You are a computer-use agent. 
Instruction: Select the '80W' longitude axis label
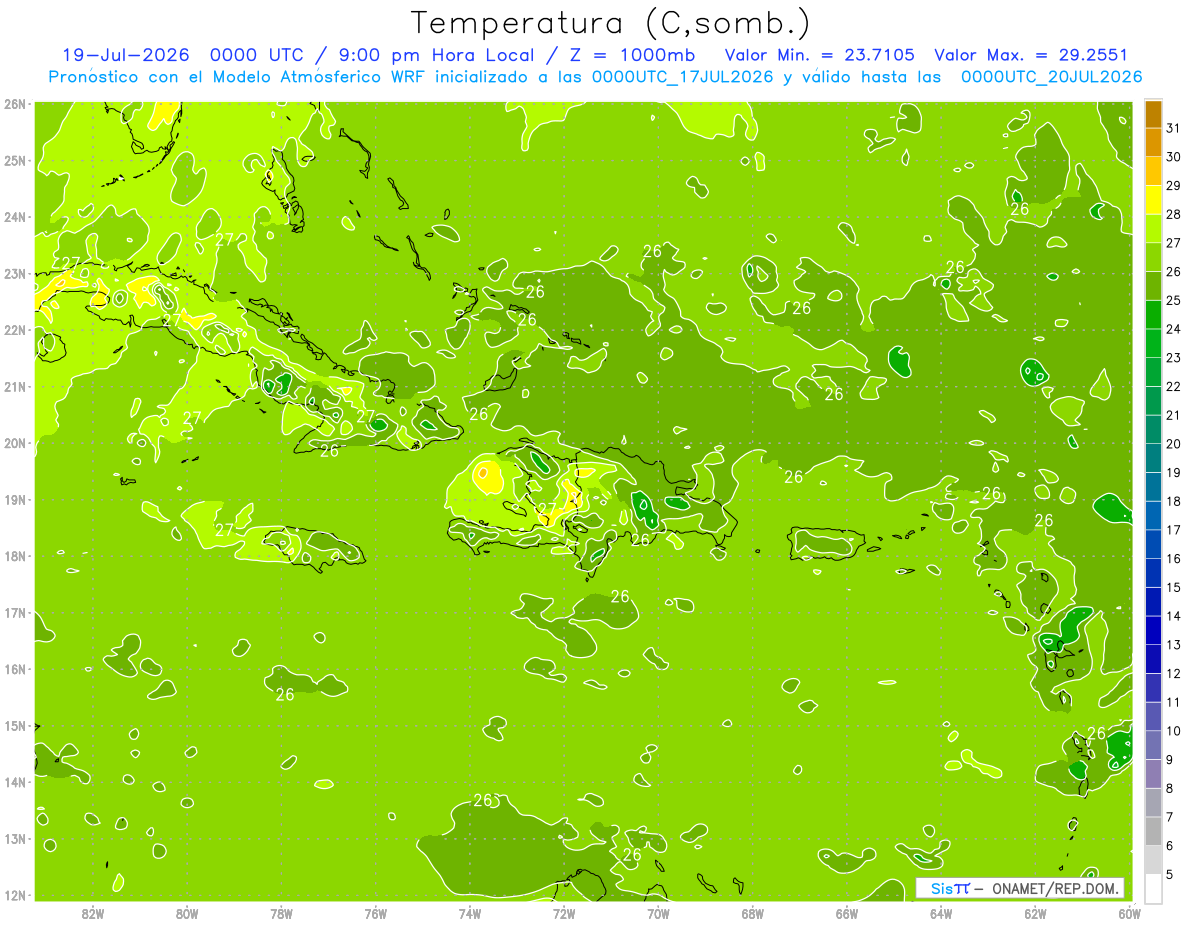click(x=187, y=912)
